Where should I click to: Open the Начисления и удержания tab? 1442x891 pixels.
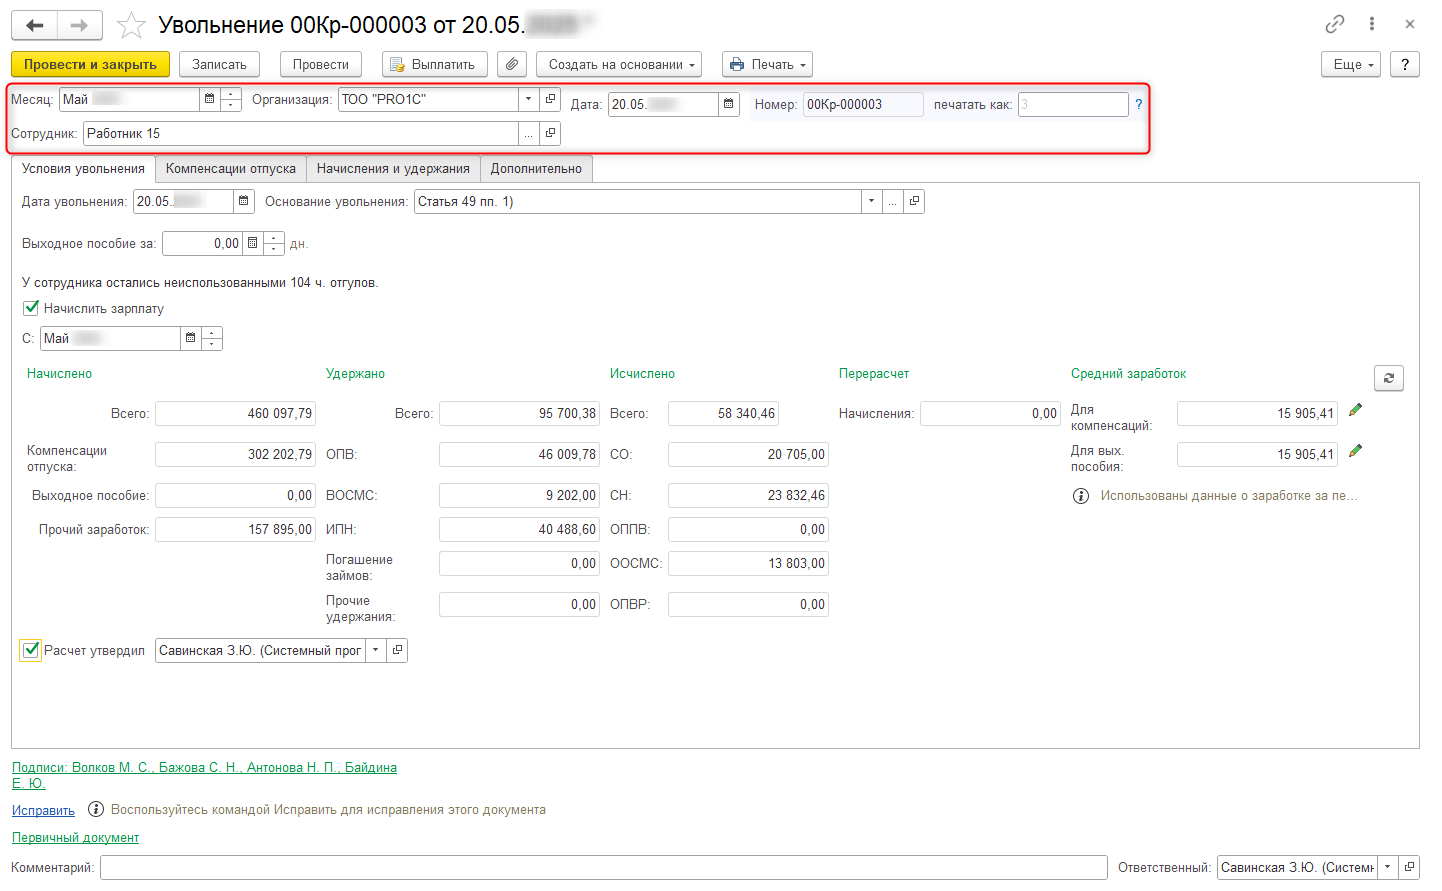click(x=393, y=169)
